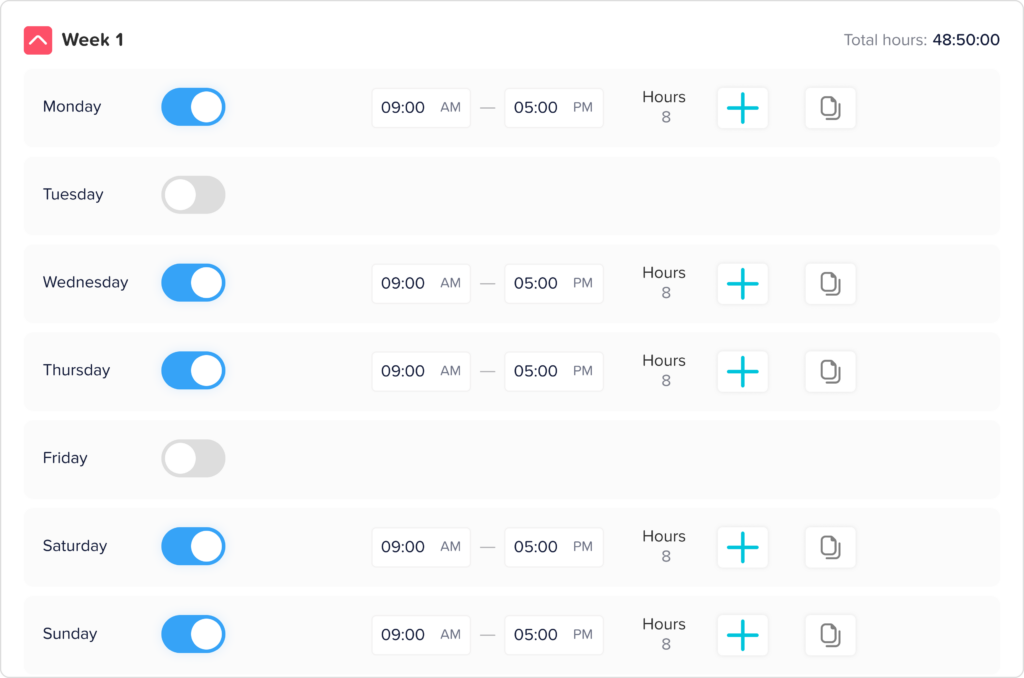Enable the Tuesday toggle
The image size is (1024, 678).
[x=193, y=195]
